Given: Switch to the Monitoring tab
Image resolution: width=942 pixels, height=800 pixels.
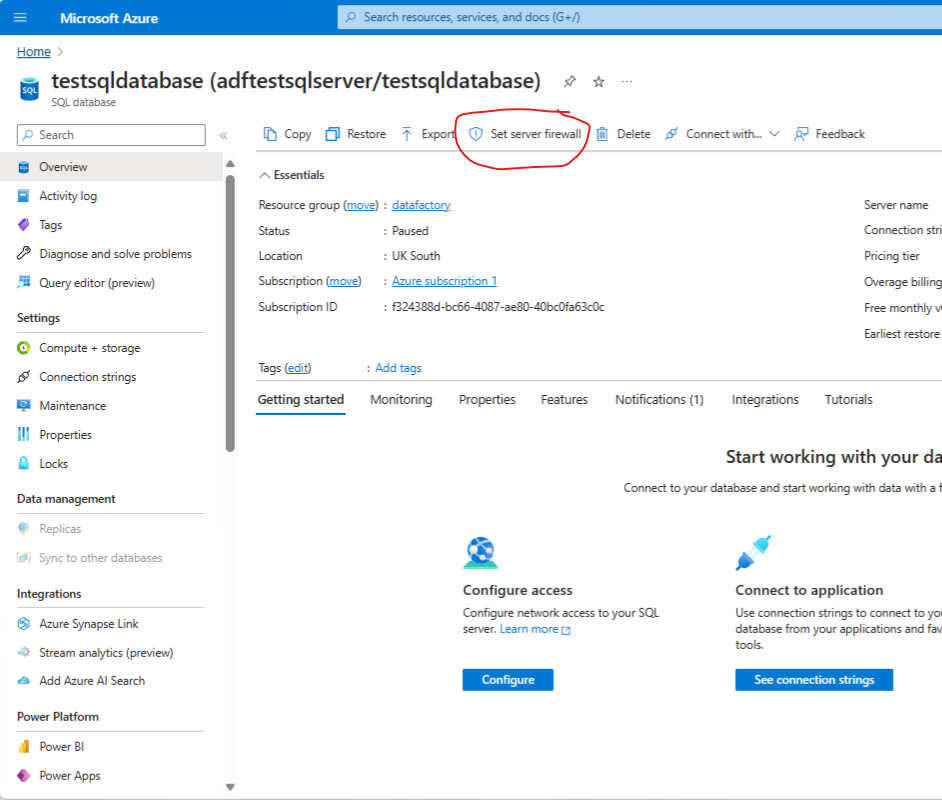Looking at the screenshot, I should tap(401, 399).
